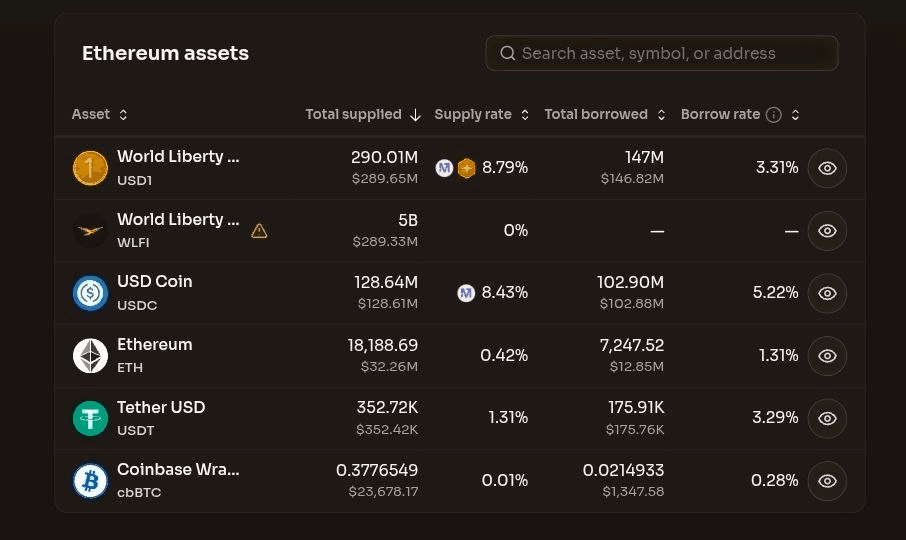Sort by the Asset column header
This screenshot has height=540, width=906.
(x=99, y=114)
